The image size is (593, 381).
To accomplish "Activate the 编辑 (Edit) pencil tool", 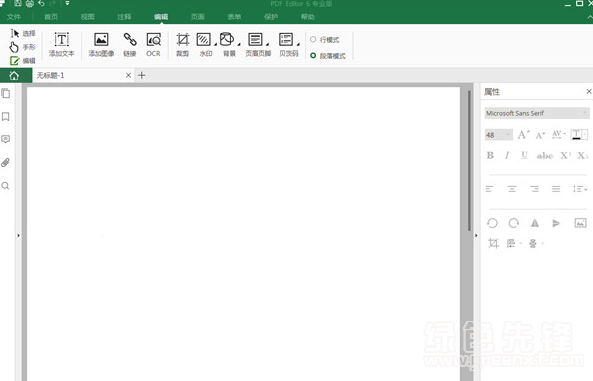I will click(x=23, y=61).
